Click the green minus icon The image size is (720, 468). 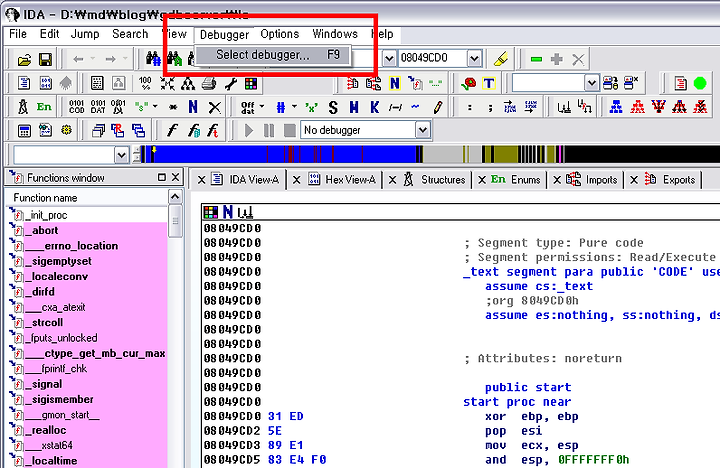[536, 59]
